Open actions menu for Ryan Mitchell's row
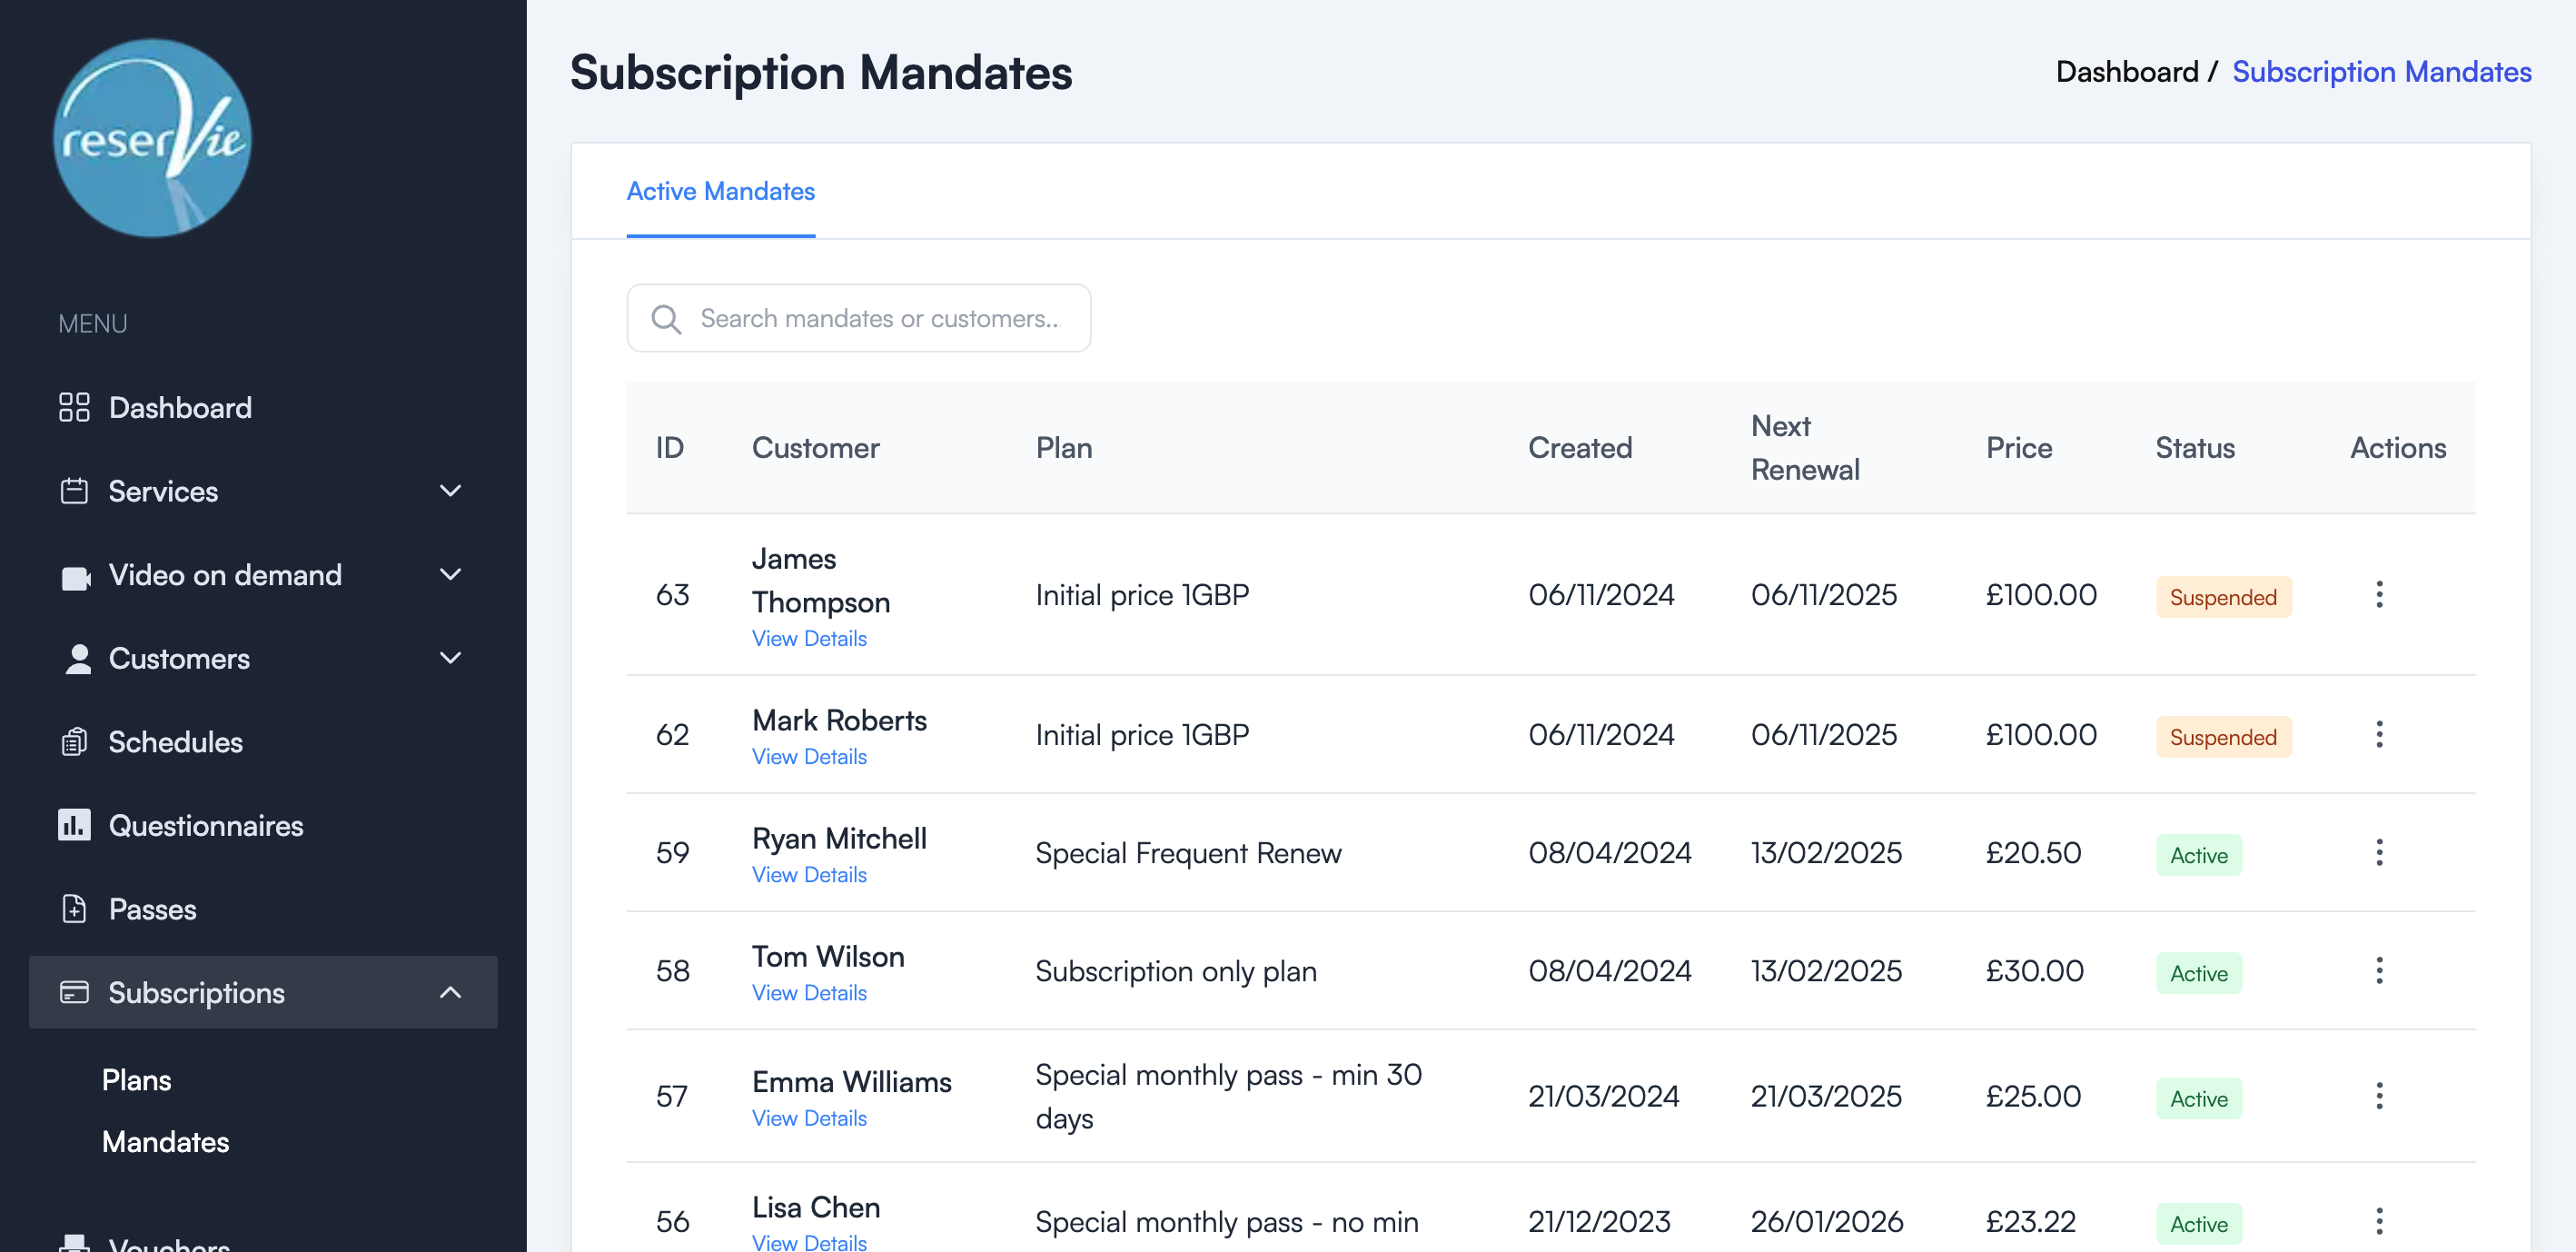2576x1252 pixels. 2380,853
